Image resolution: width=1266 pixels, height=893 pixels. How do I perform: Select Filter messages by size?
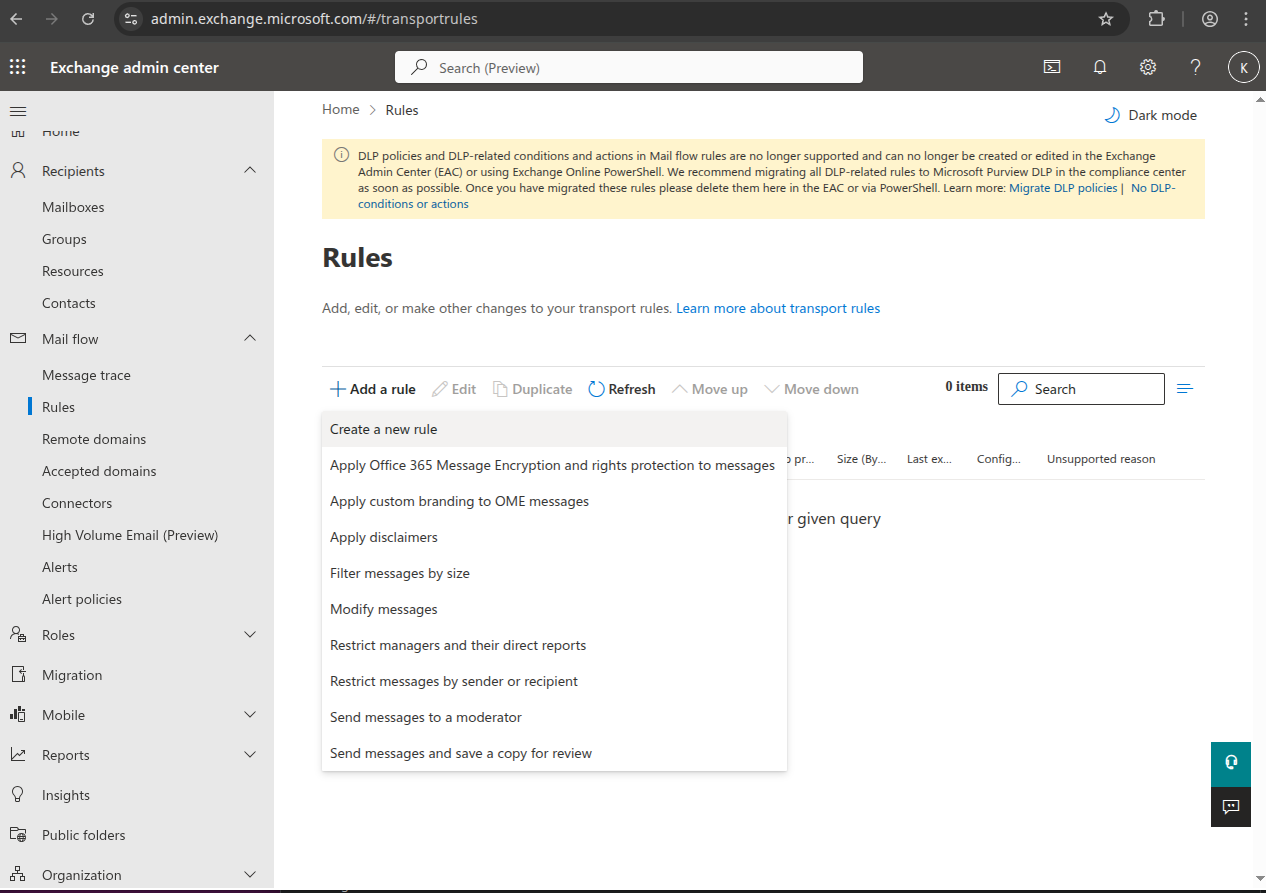point(554,573)
